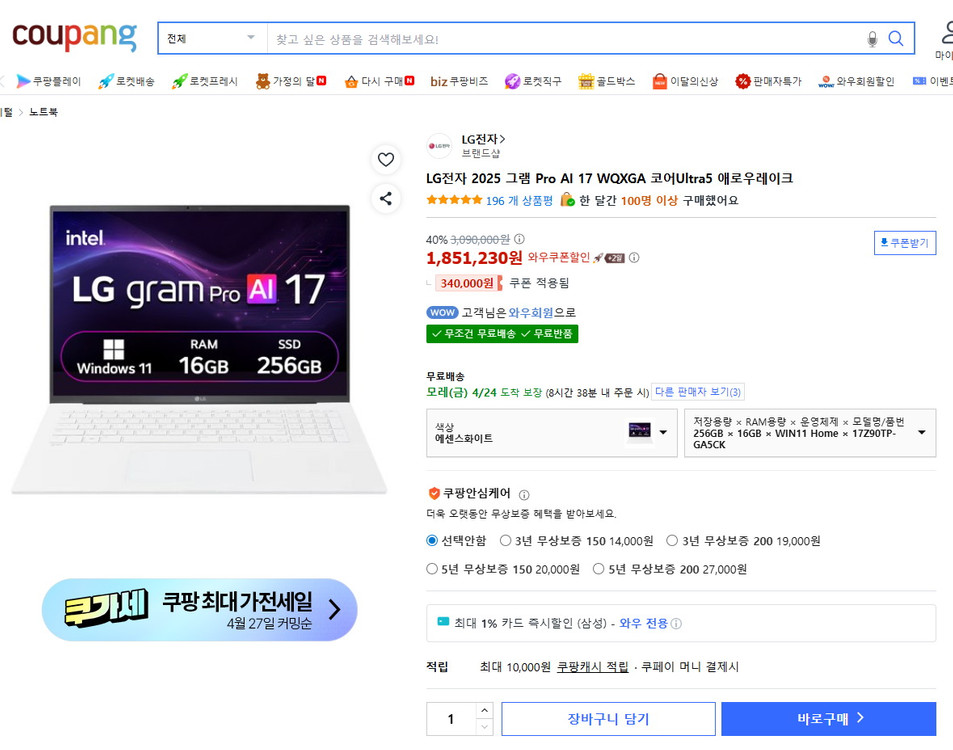Screen dimensions: 953x750
Task: Click the 340,000원 coupon amount tag
Action: tap(468, 283)
